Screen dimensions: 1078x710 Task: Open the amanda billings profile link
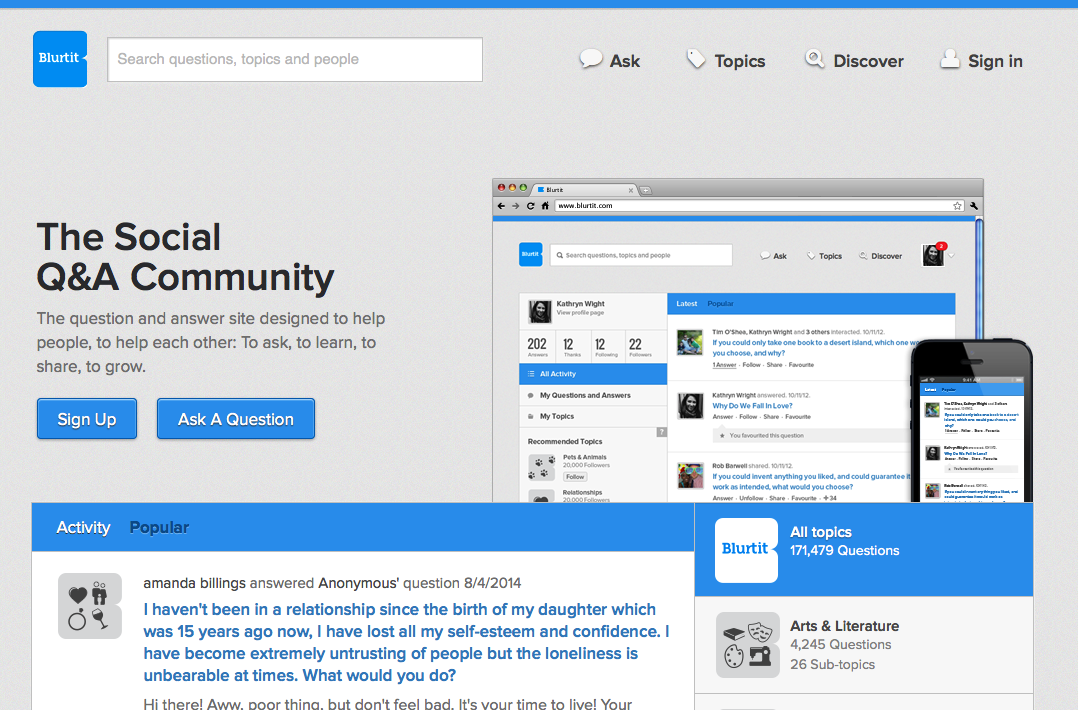point(195,583)
